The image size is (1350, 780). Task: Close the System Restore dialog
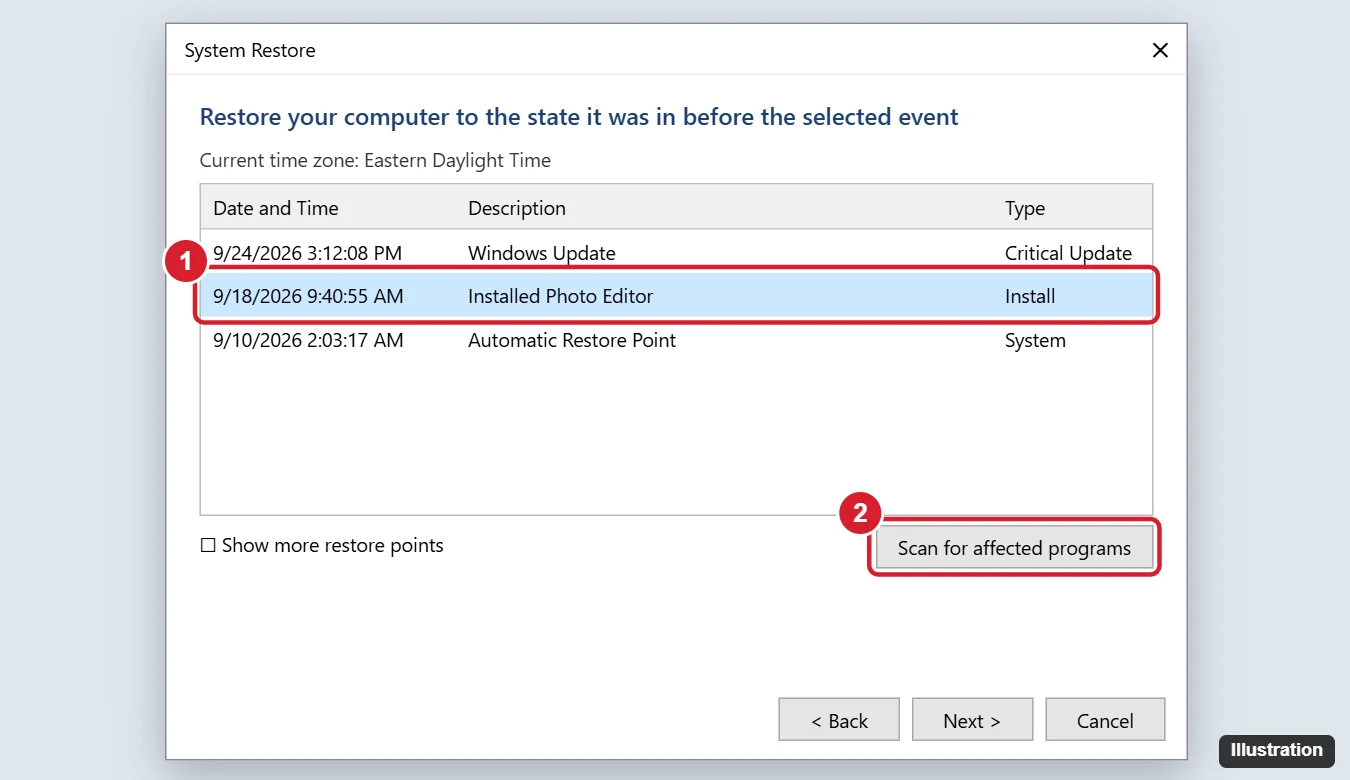1160,50
